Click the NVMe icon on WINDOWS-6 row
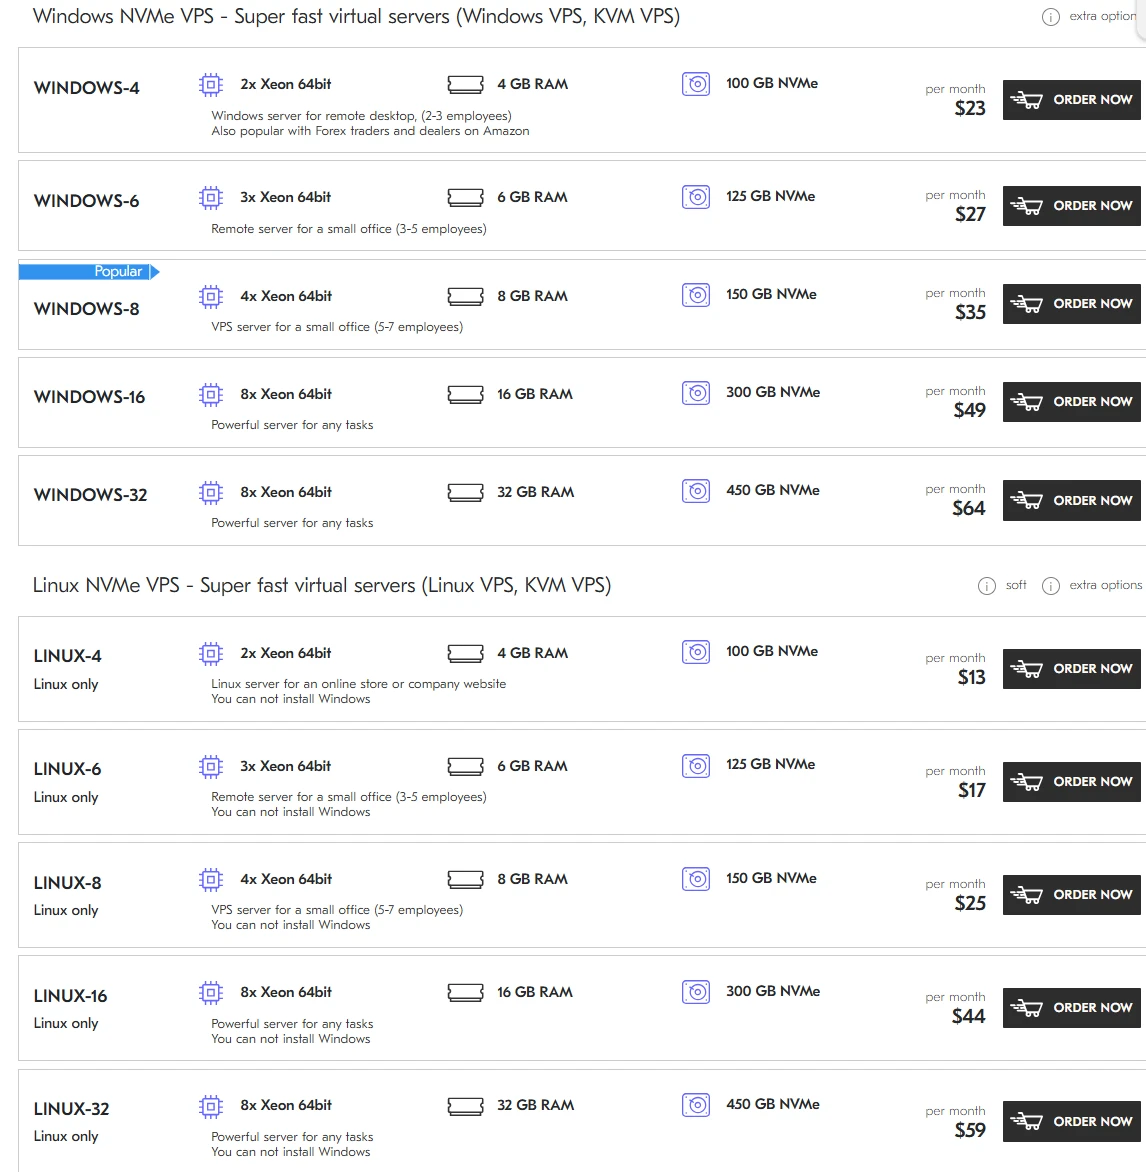The height and width of the screenshot is (1172, 1146). pyautogui.click(x=696, y=196)
